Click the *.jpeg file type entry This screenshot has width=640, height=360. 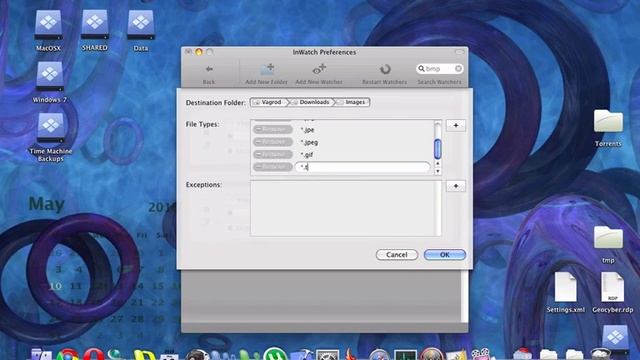[x=309, y=142]
